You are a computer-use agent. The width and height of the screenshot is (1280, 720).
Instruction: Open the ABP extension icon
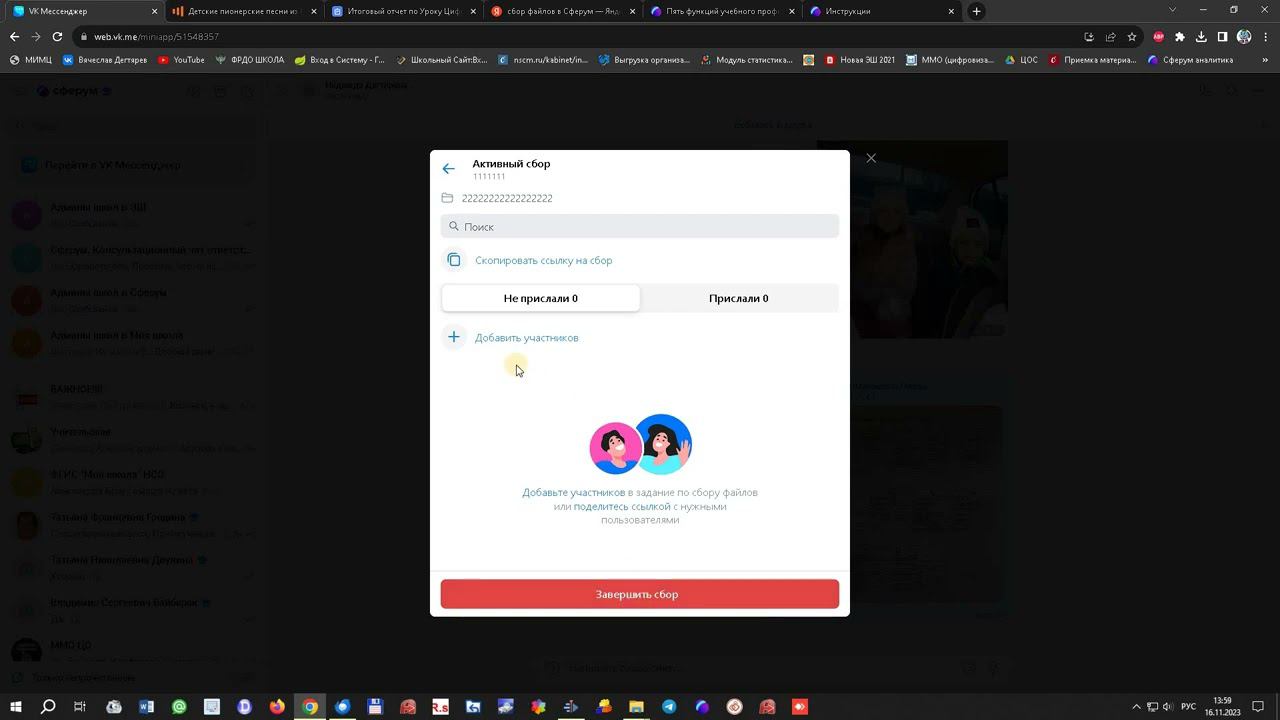pos(1159,37)
